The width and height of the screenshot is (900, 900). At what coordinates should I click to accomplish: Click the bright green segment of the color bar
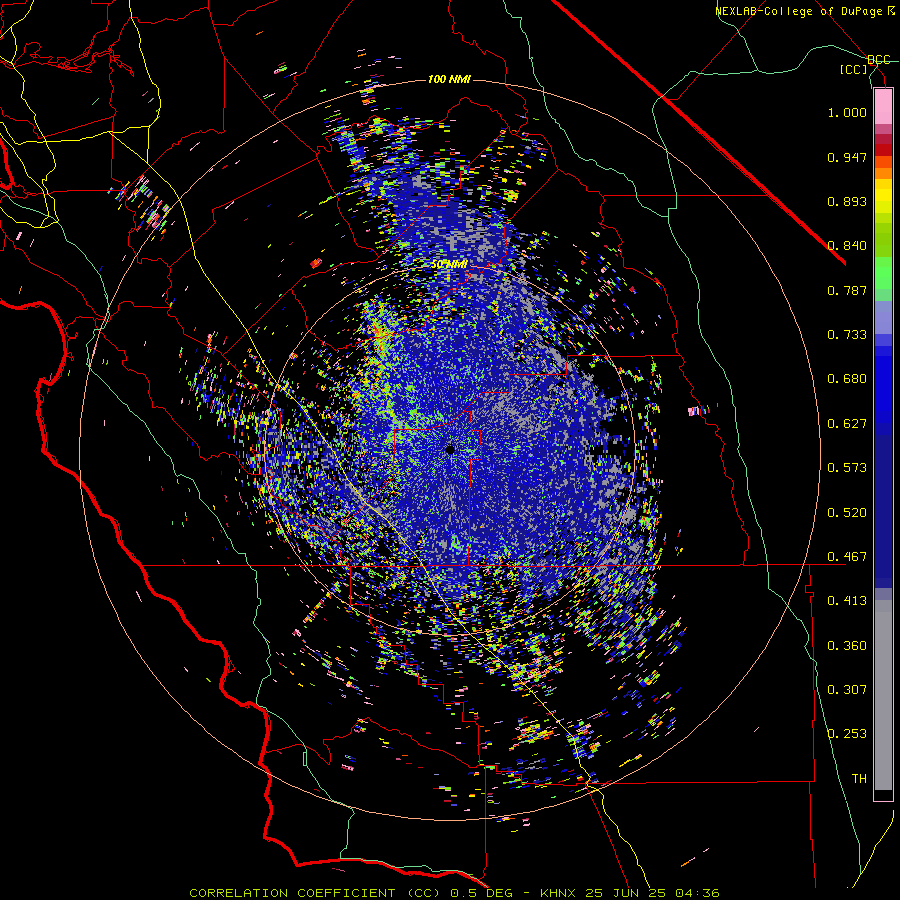(883, 273)
